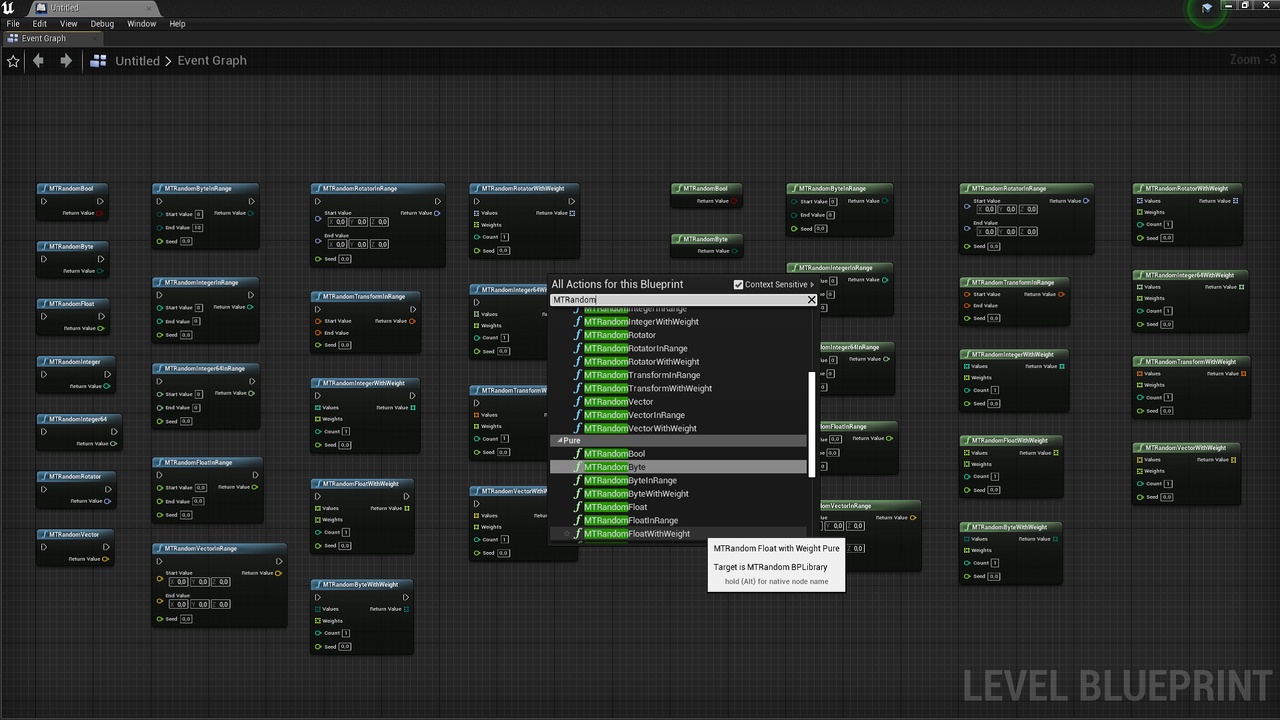Screen dimensions: 1280x720
Task: Open the File menu
Action: 13,24
